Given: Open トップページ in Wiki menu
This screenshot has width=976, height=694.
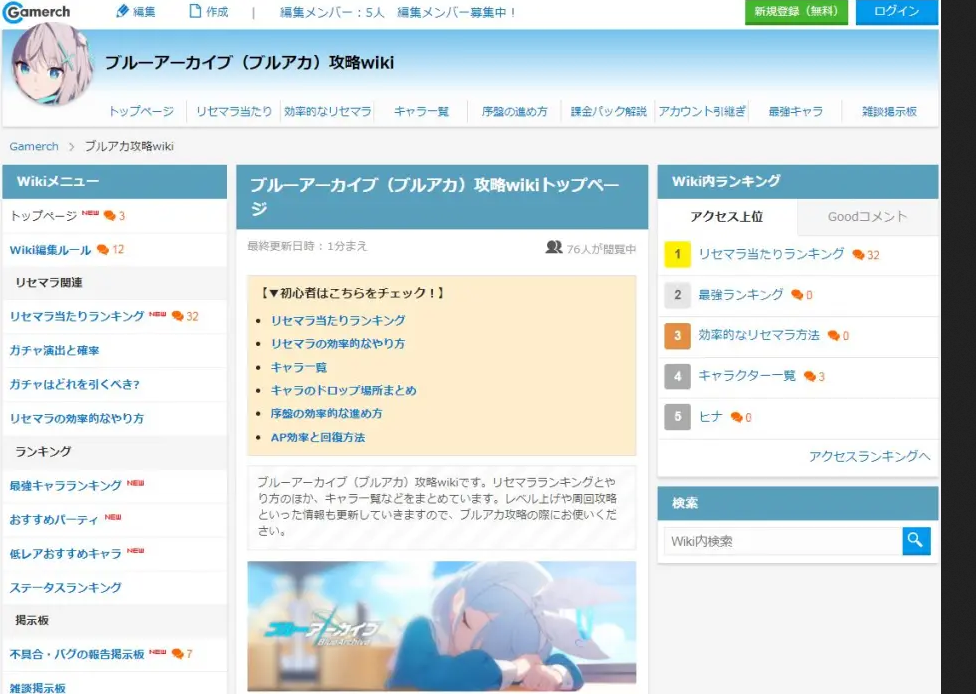Looking at the screenshot, I should [44, 216].
